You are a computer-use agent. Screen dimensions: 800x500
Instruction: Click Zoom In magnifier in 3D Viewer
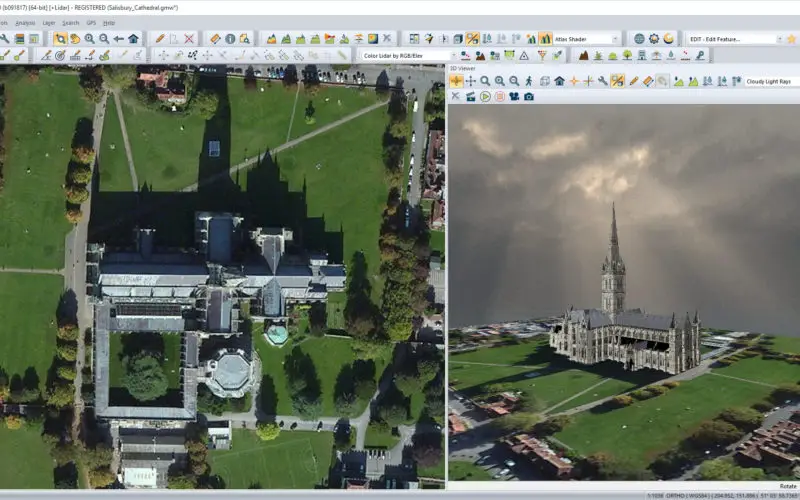coord(499,81)
